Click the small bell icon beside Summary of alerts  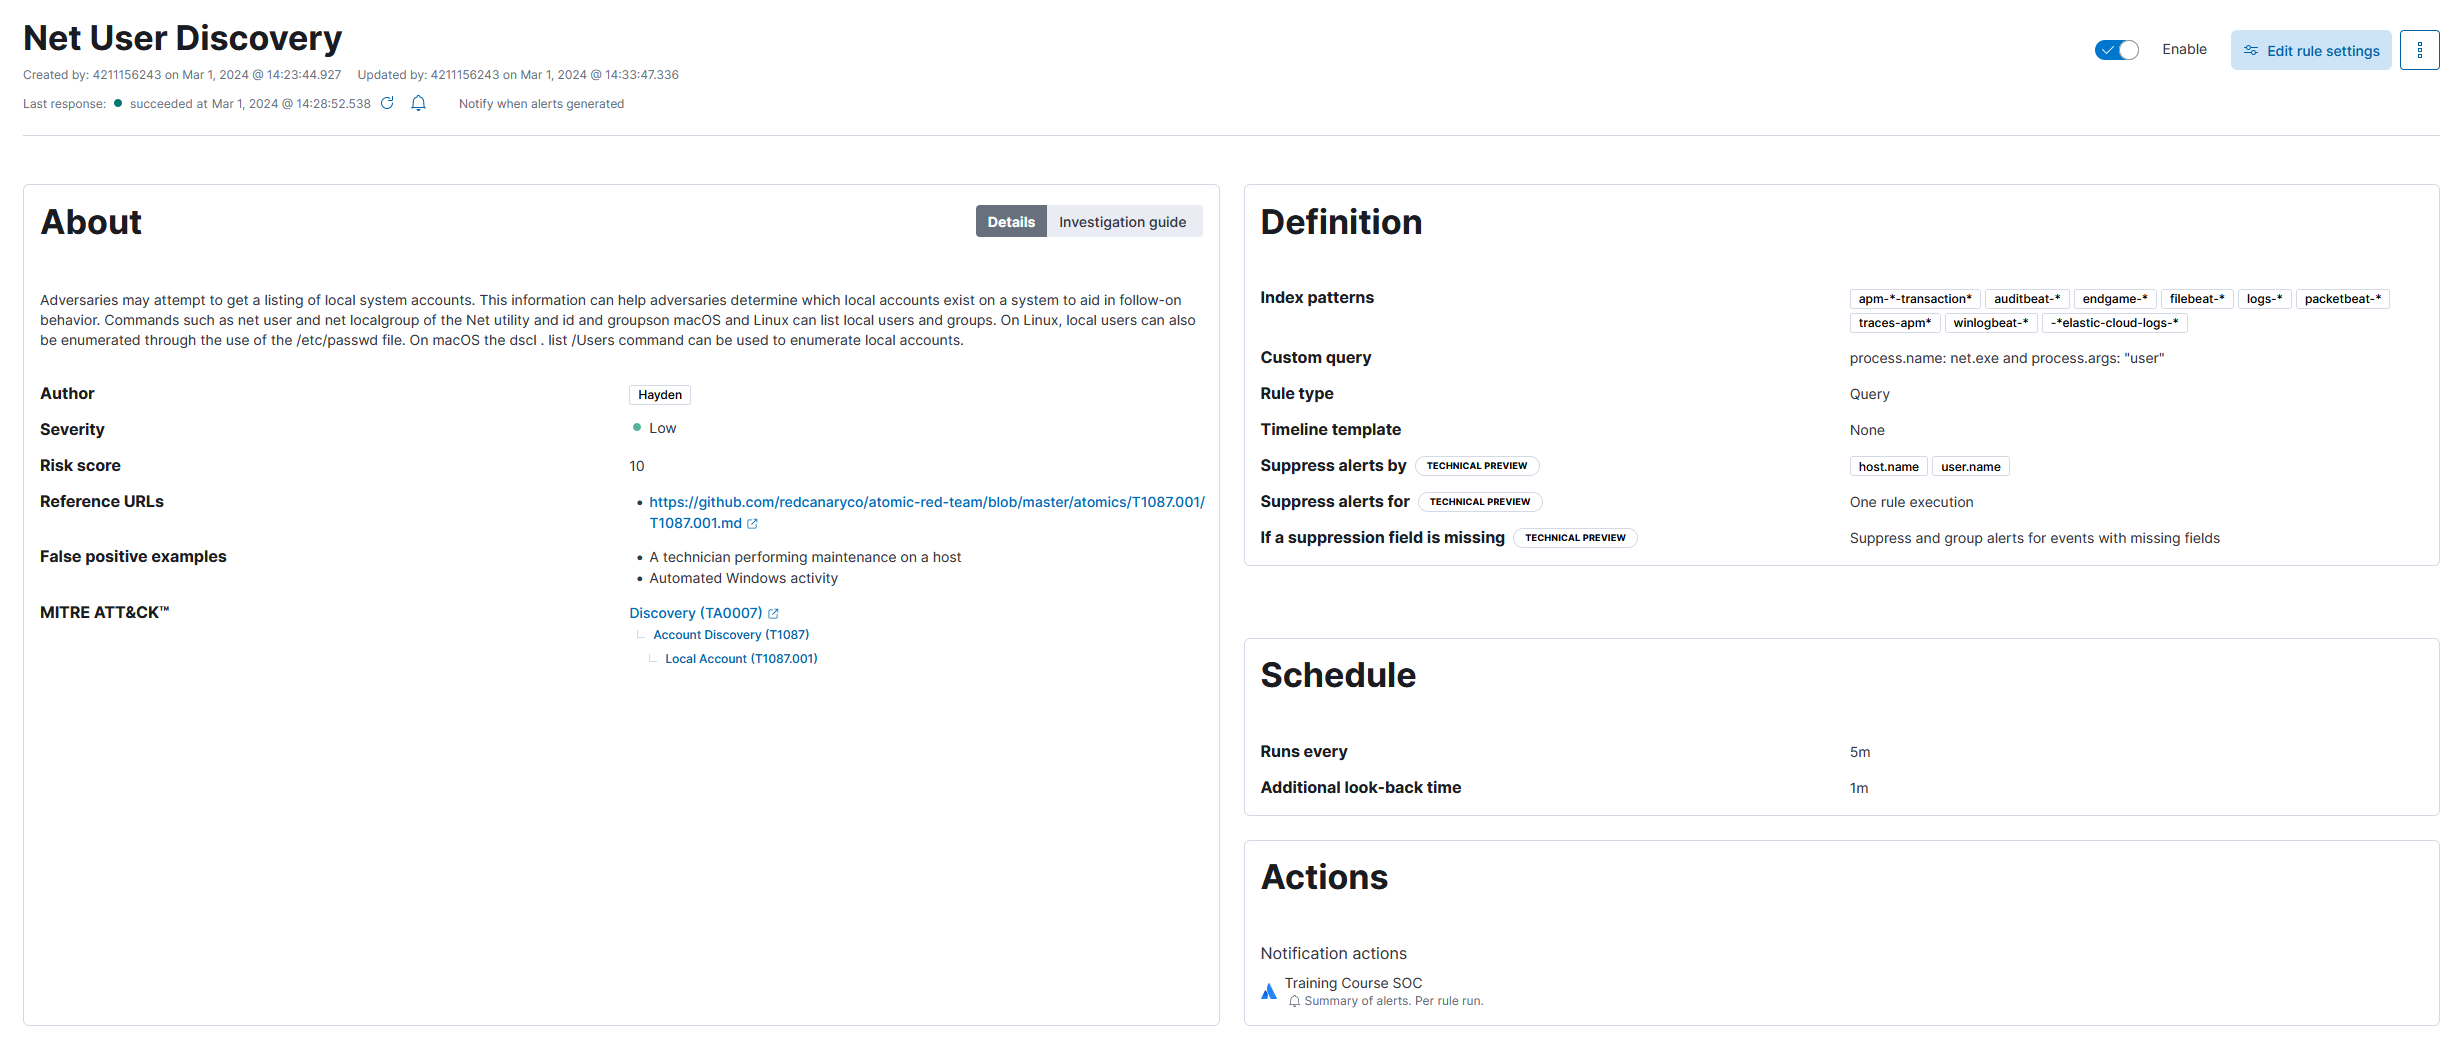coord(1294,1001)
